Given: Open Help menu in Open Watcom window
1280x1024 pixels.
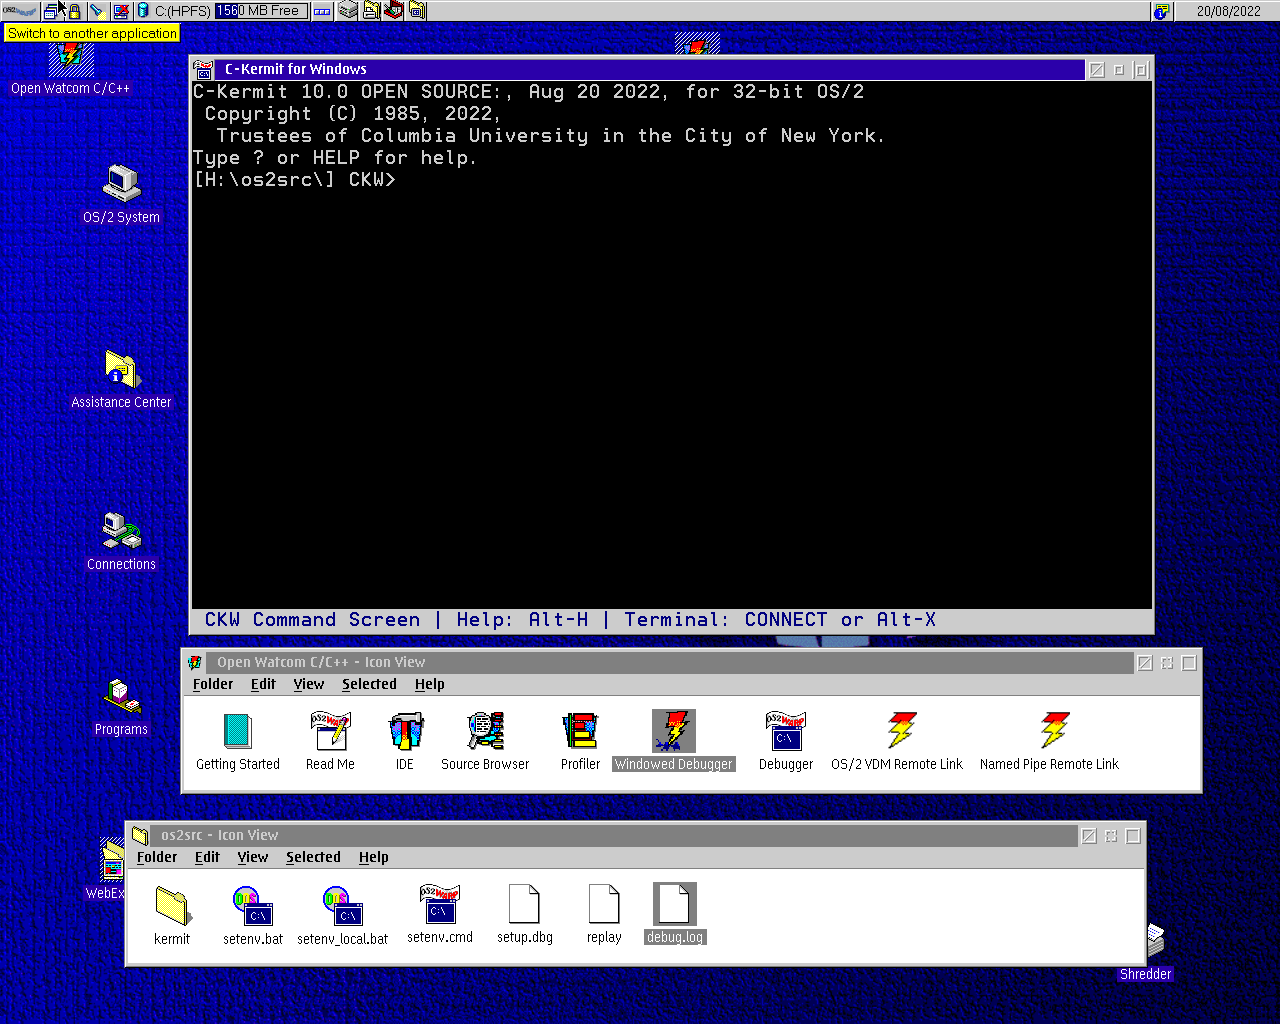Looking at the screenshot, I should pyautogui.click(x=430, y=684).
